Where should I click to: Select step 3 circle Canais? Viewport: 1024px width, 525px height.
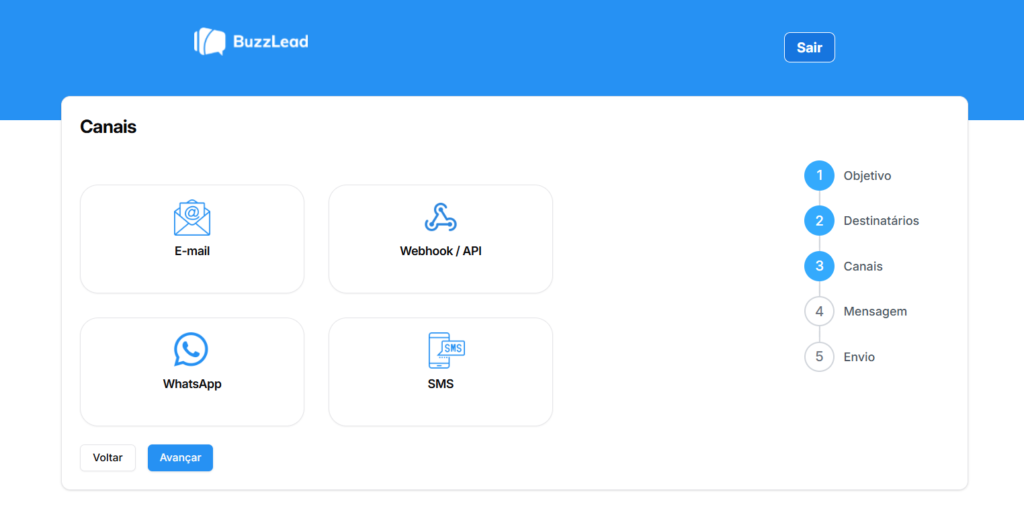point(819,266)
